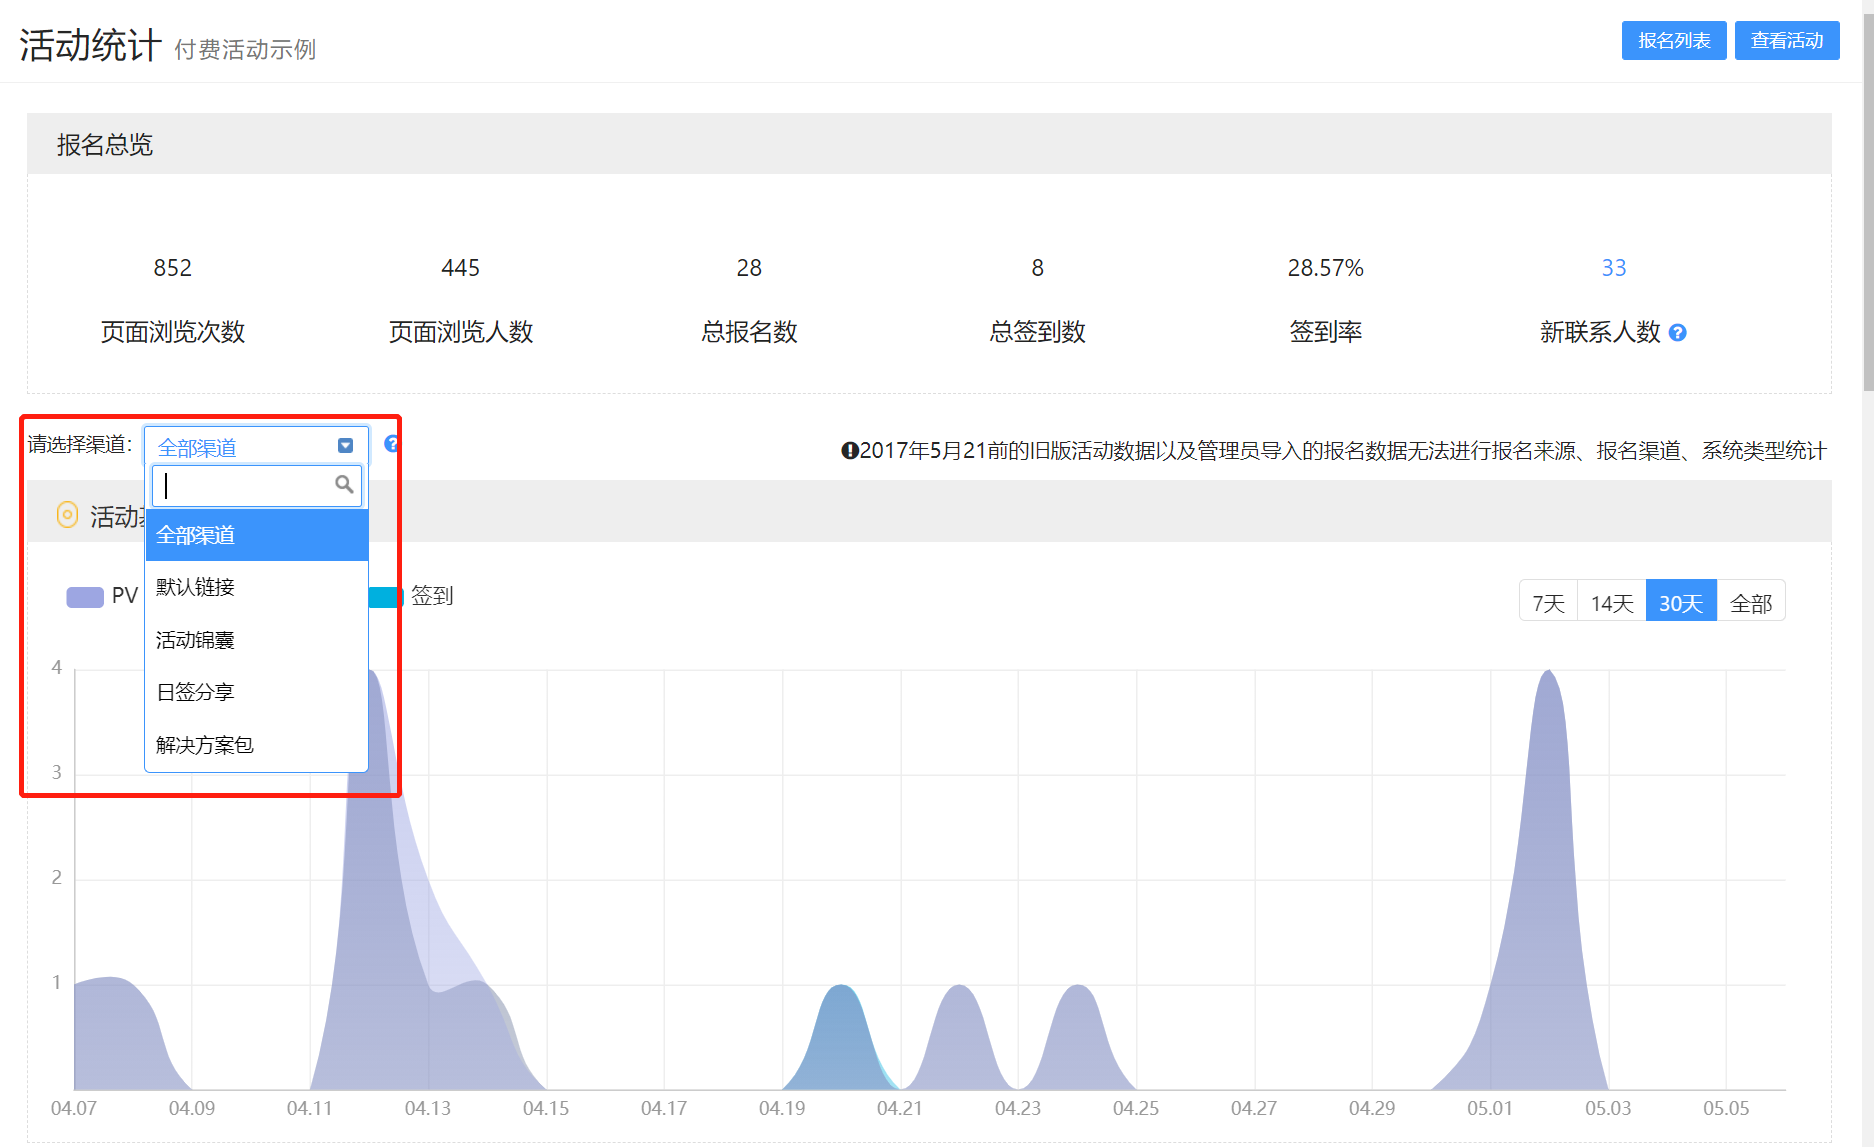Toggle PV series in chart legend

point(101,597)
